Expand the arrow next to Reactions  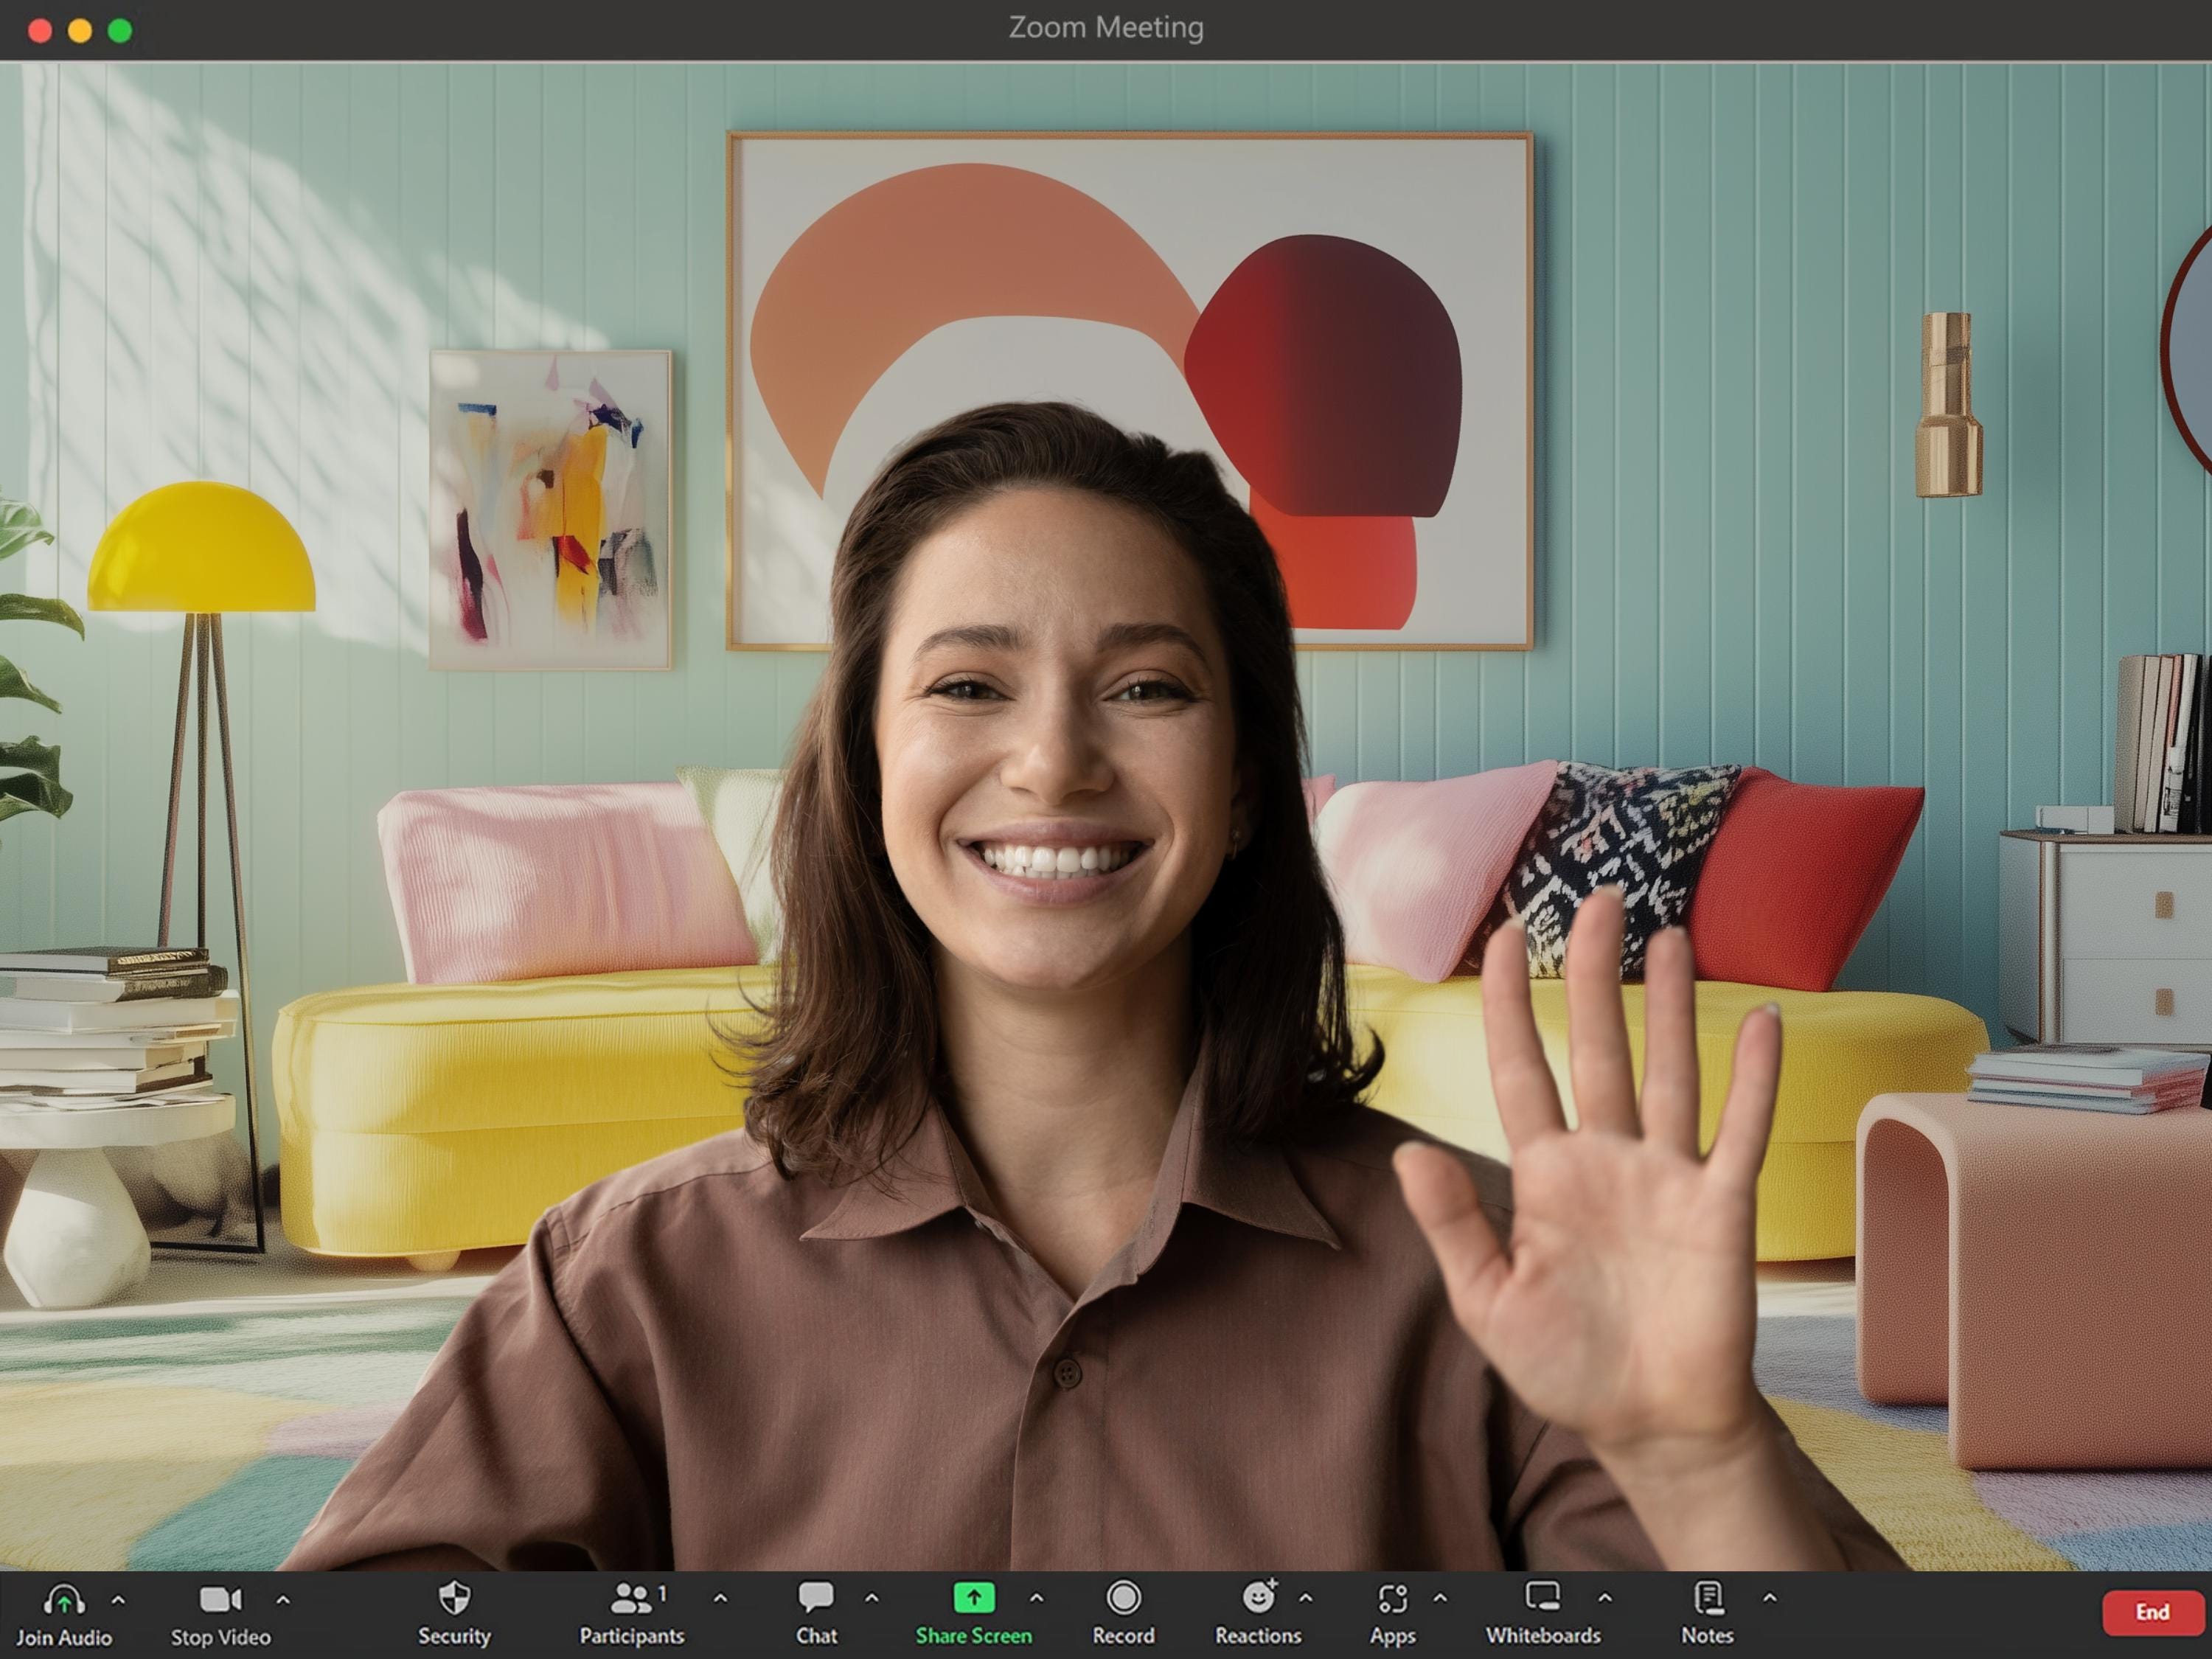tap(1305, 1598)
